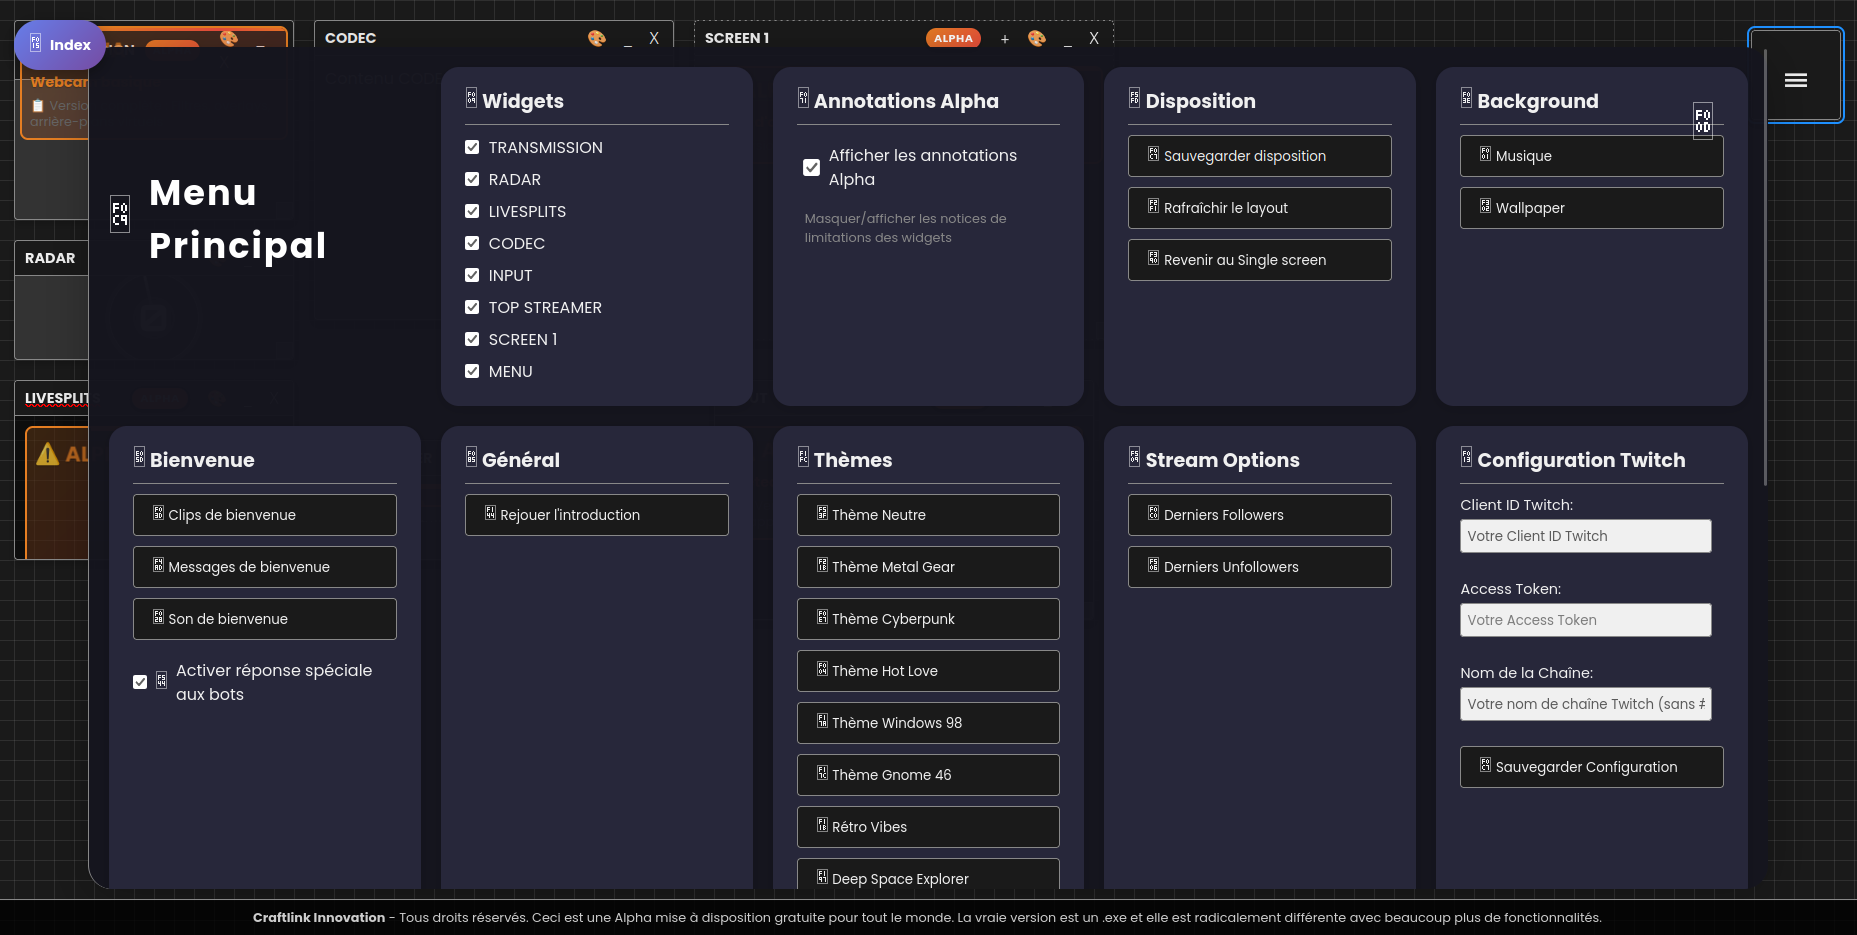Select Thème Cyberpunk
The height and width of the screenshot is (935, 1857).
pos(927,618)
